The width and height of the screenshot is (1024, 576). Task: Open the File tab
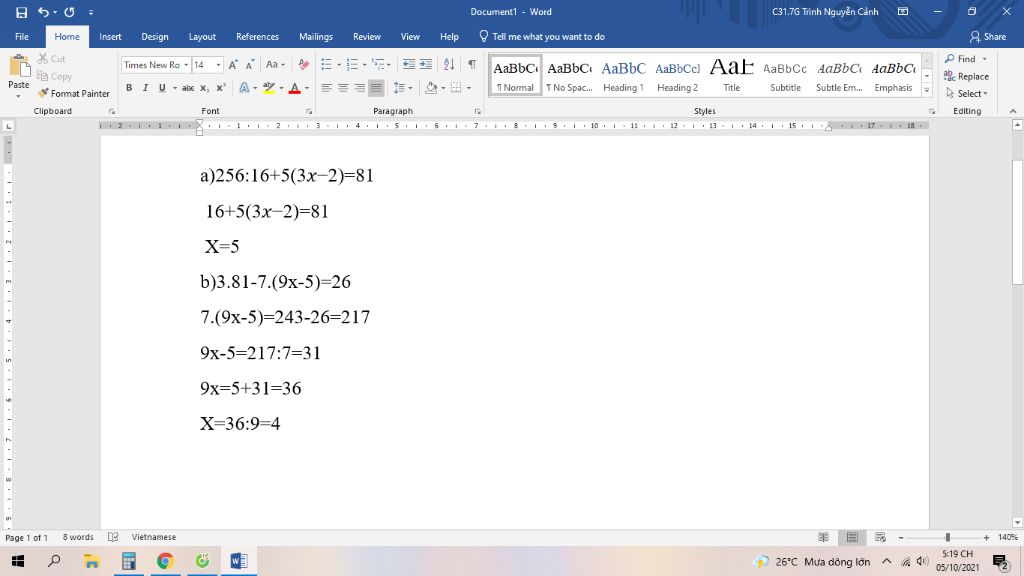click(x=22, y=37)
